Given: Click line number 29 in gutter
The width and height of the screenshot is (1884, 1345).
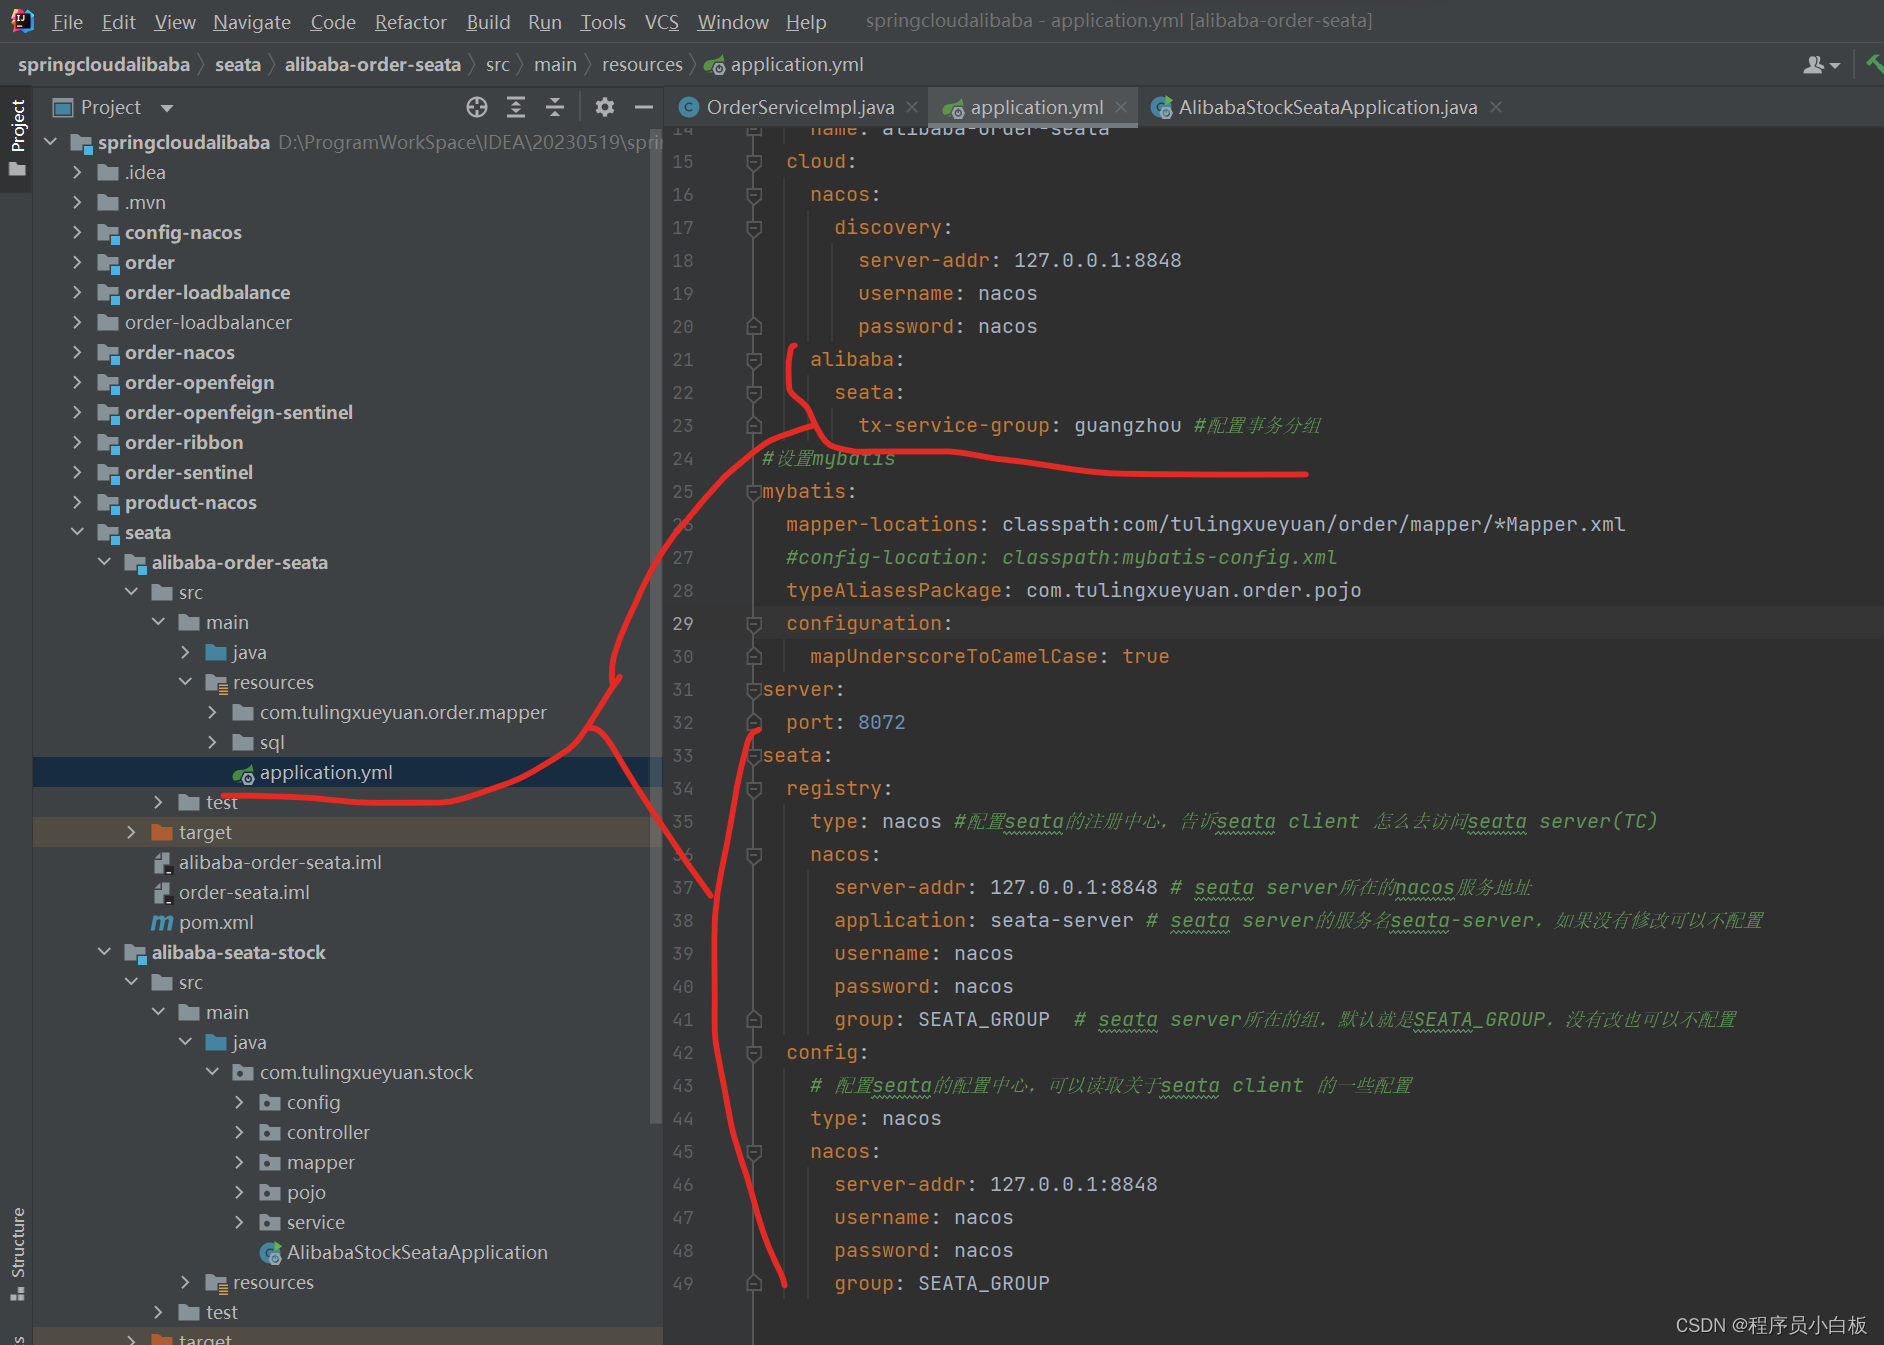Looking at the screenshot, I should 683,624.
